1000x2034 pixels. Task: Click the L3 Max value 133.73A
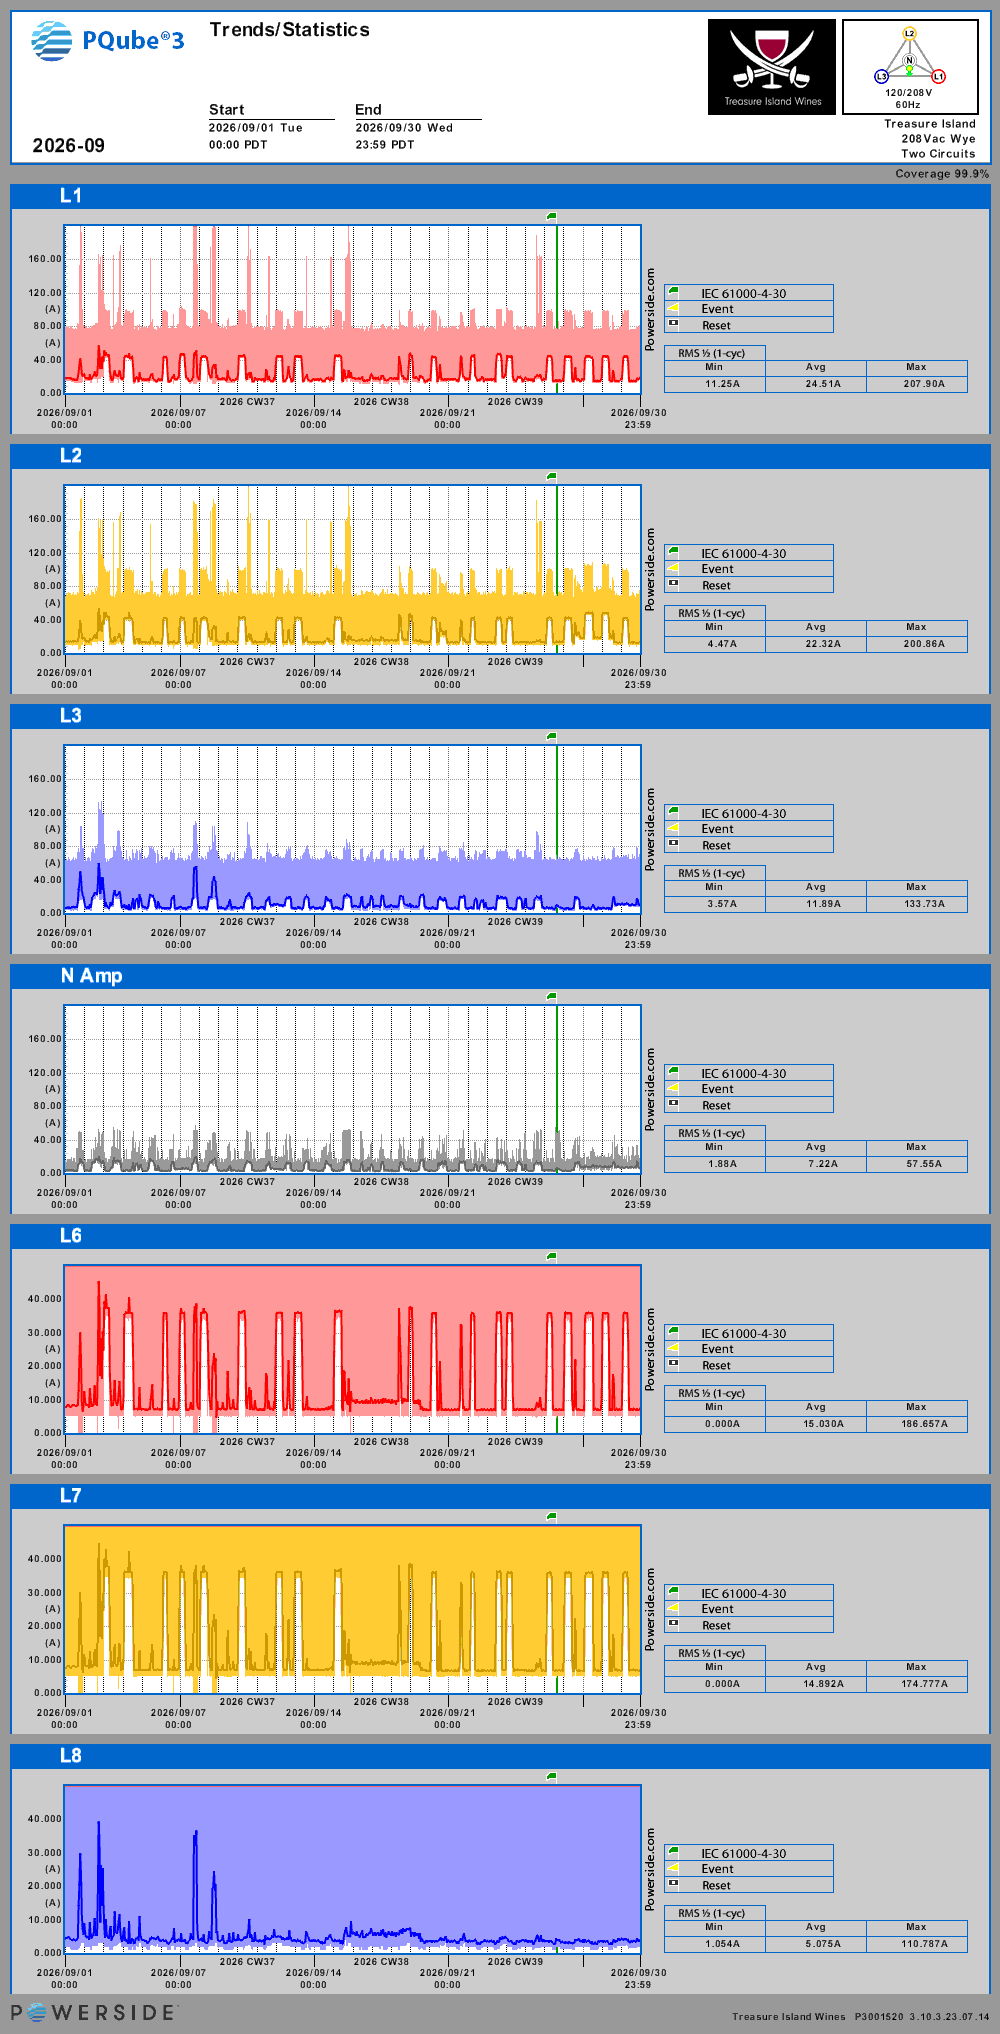[x=923, y=904]
